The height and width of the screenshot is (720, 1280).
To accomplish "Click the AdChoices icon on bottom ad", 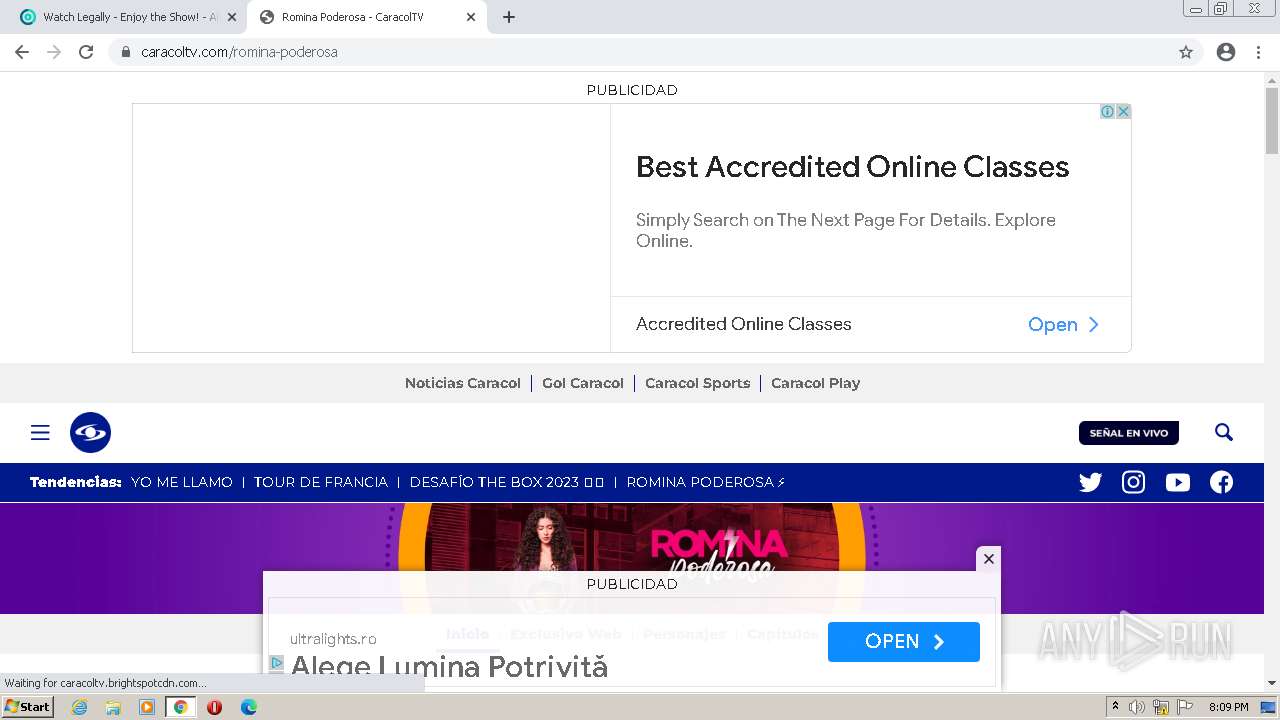I will 277,662.
